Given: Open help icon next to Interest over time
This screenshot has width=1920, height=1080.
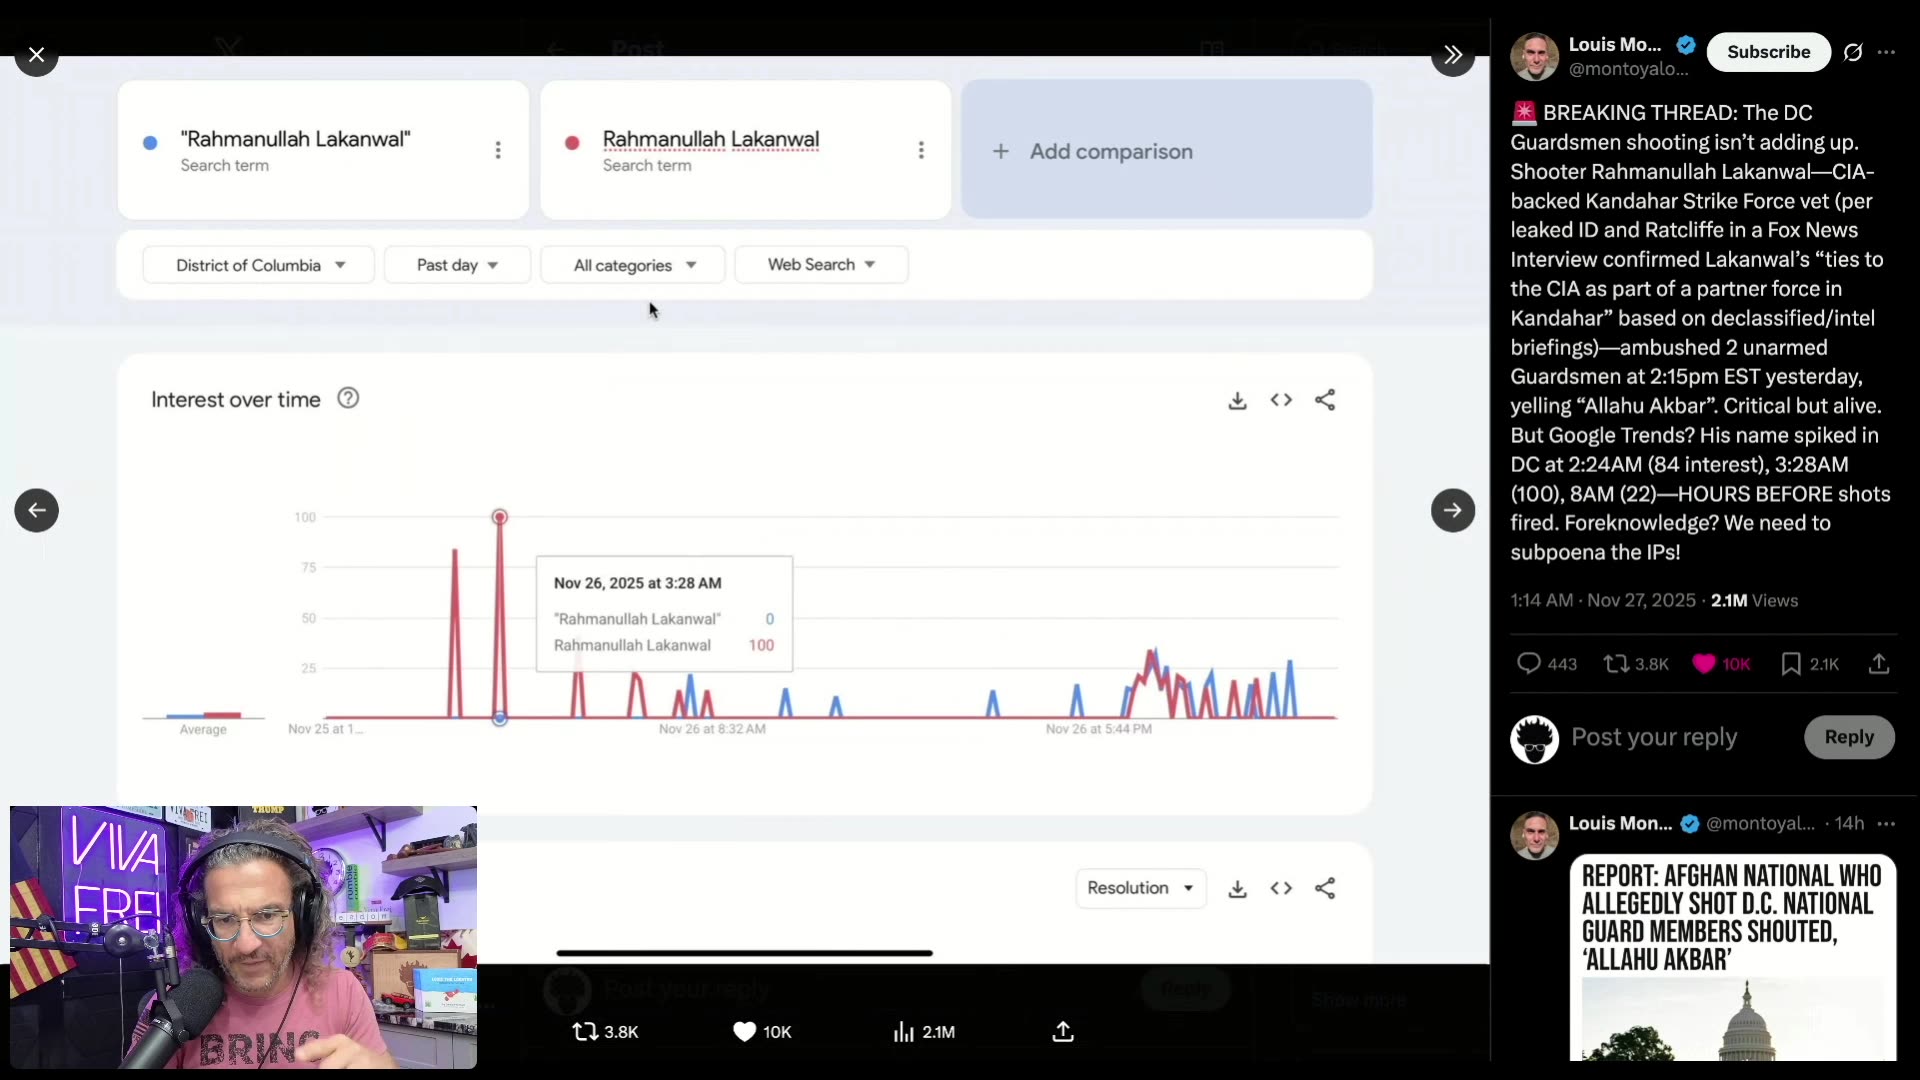Looking at the screenshot, I should point(348,398).
